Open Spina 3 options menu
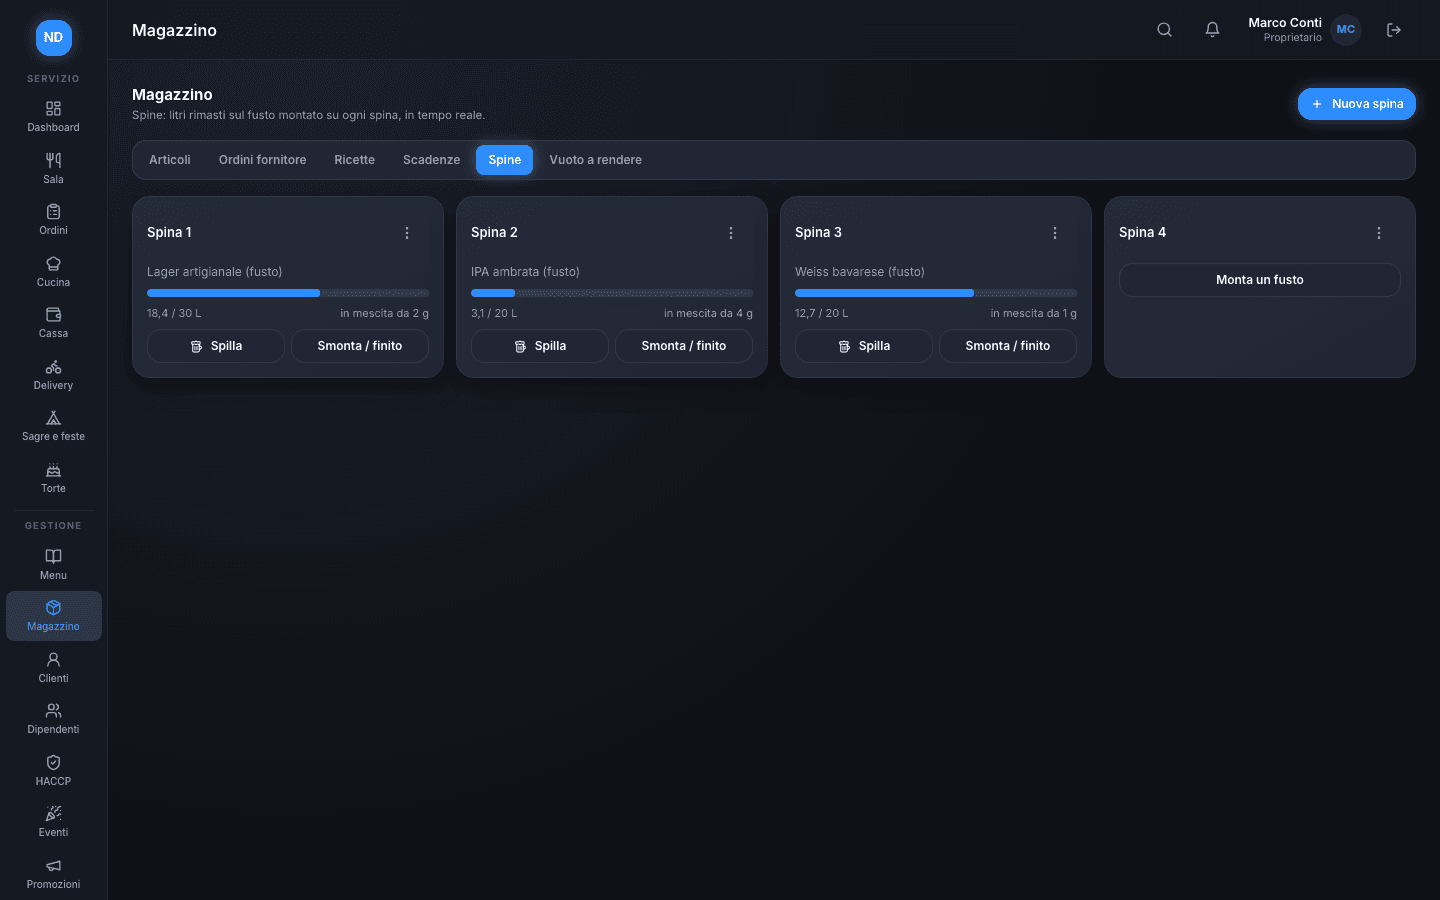This screenshot has height=900, width=1440. 1055,233
